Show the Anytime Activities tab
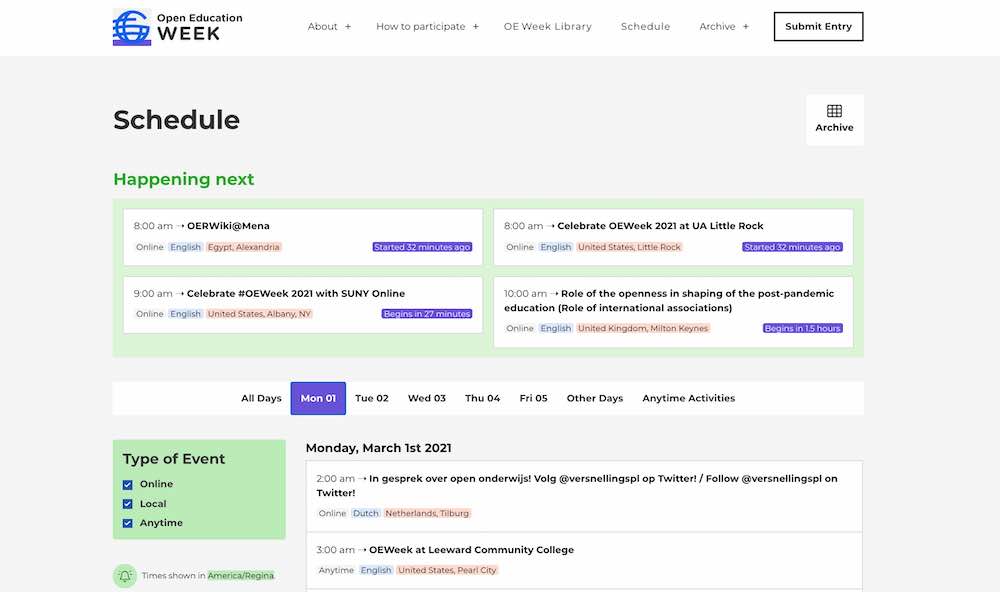 (x=688, y=398)
